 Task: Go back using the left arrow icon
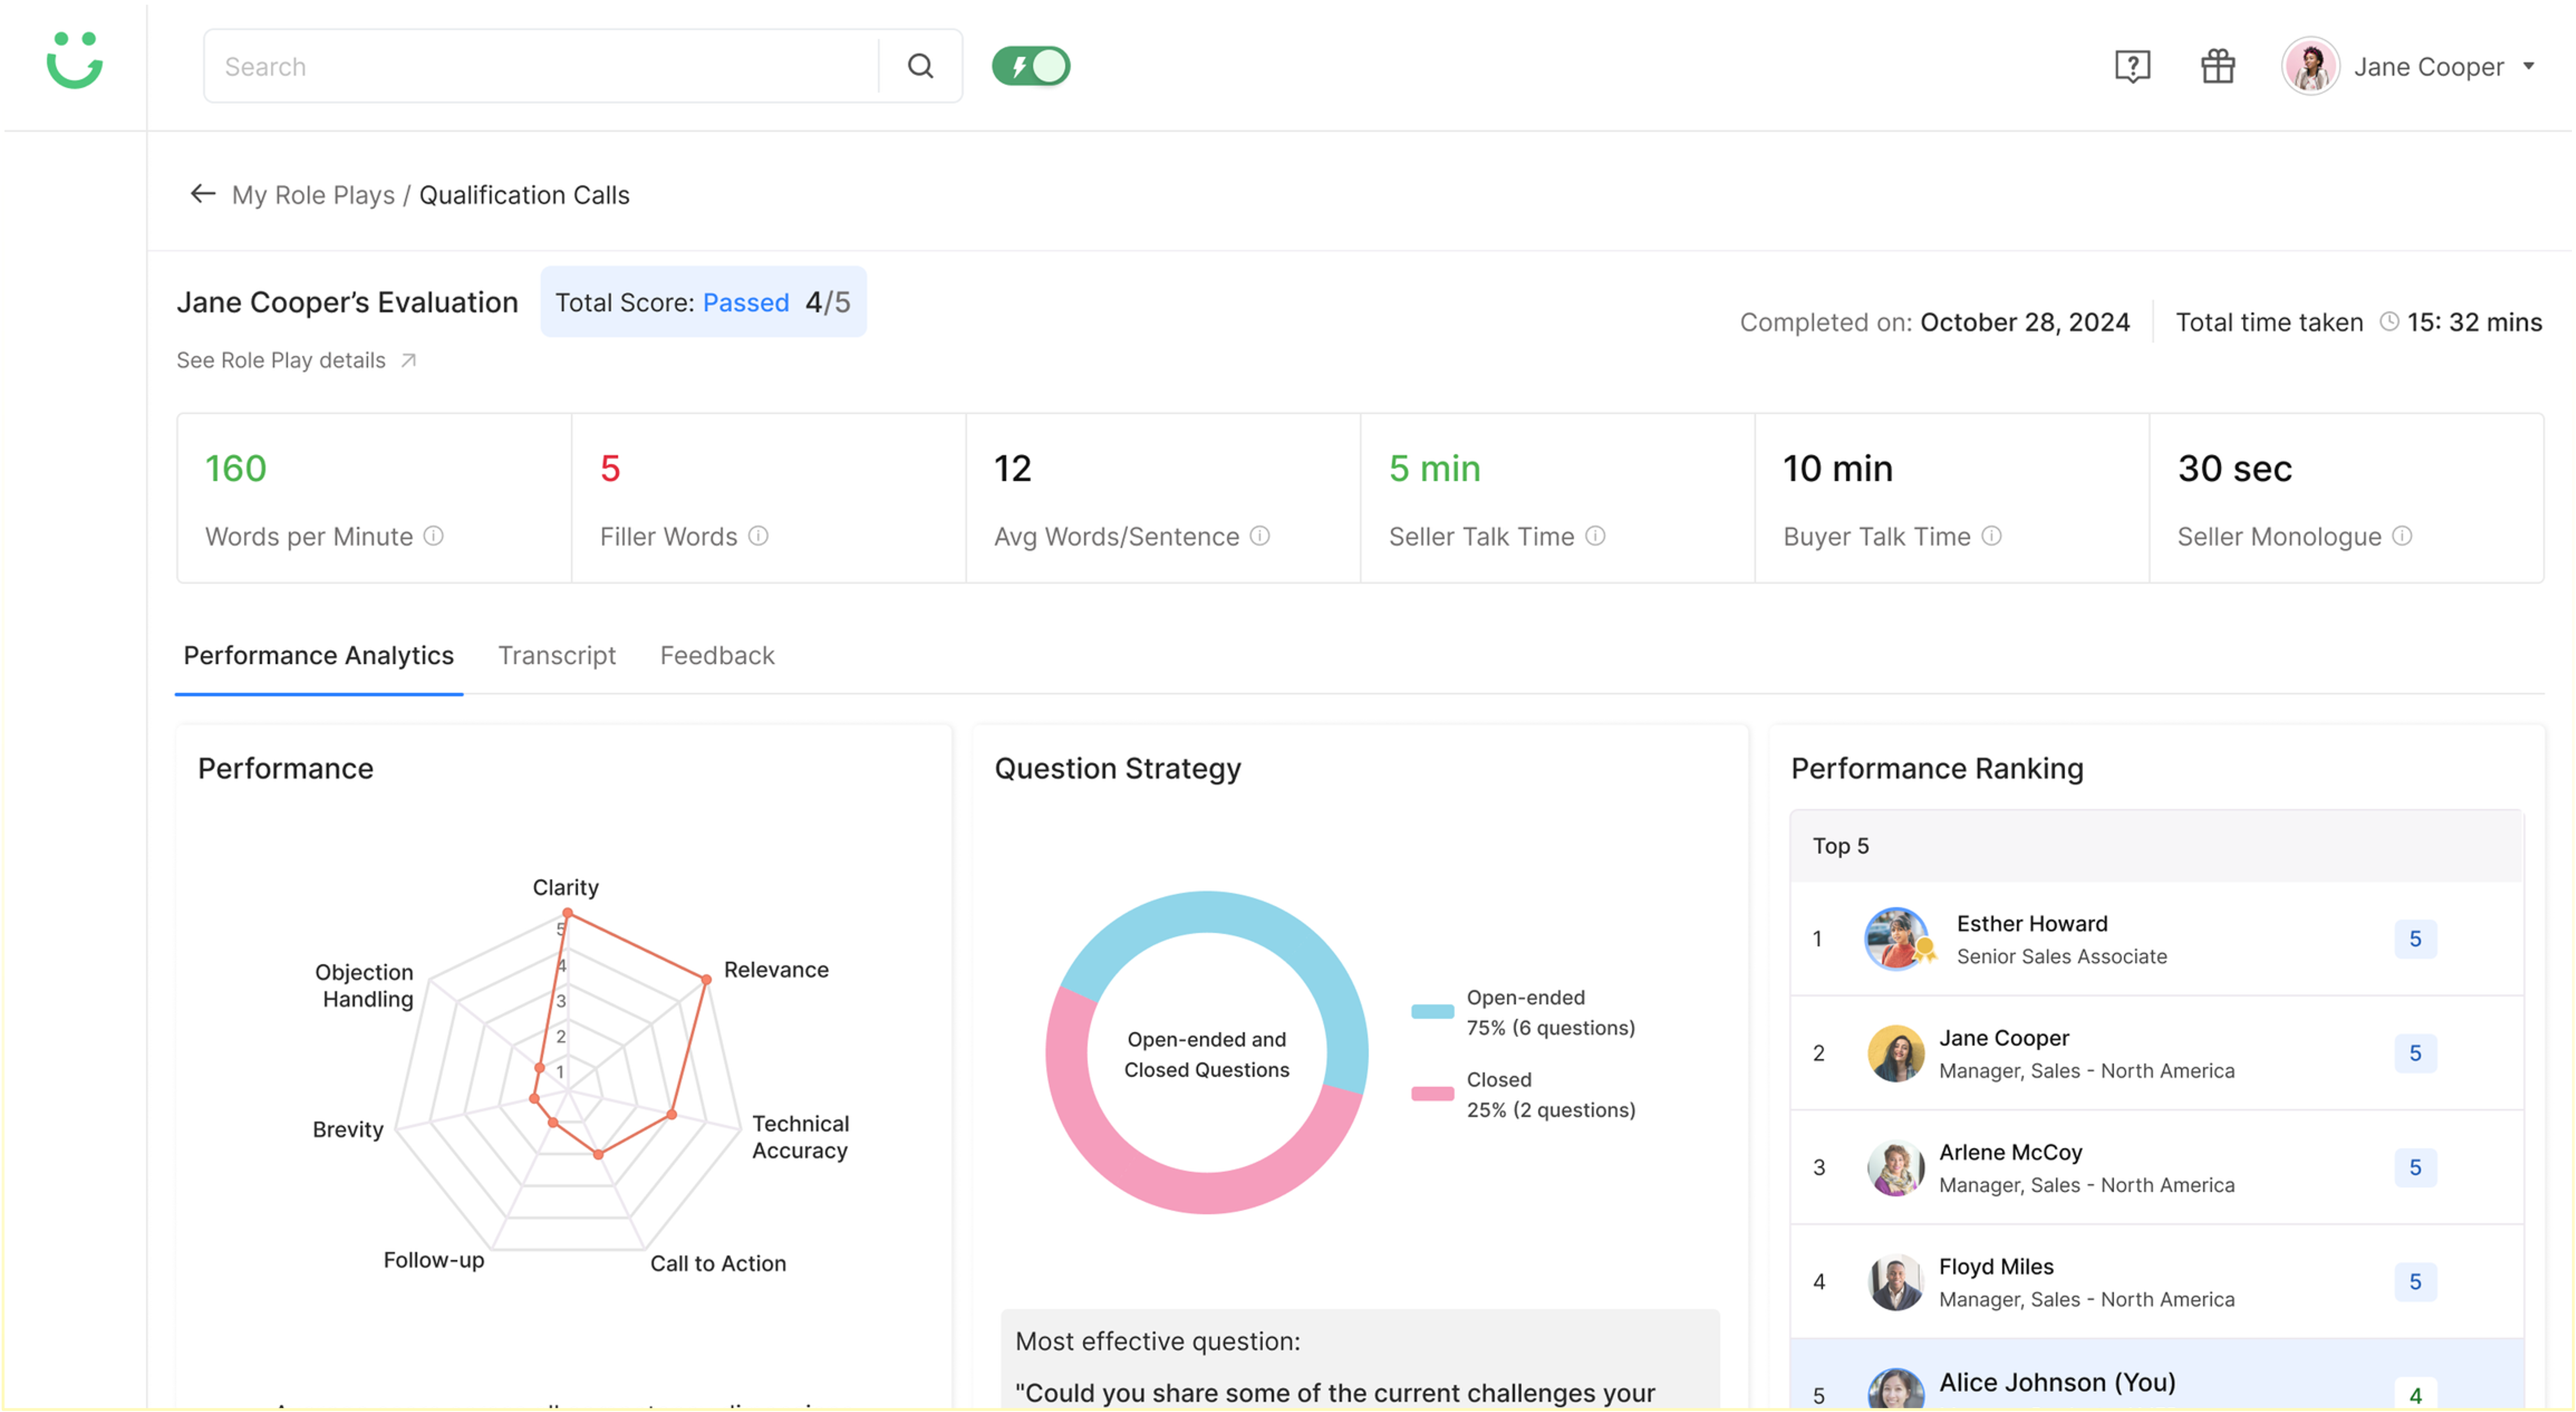click(203, 194)
